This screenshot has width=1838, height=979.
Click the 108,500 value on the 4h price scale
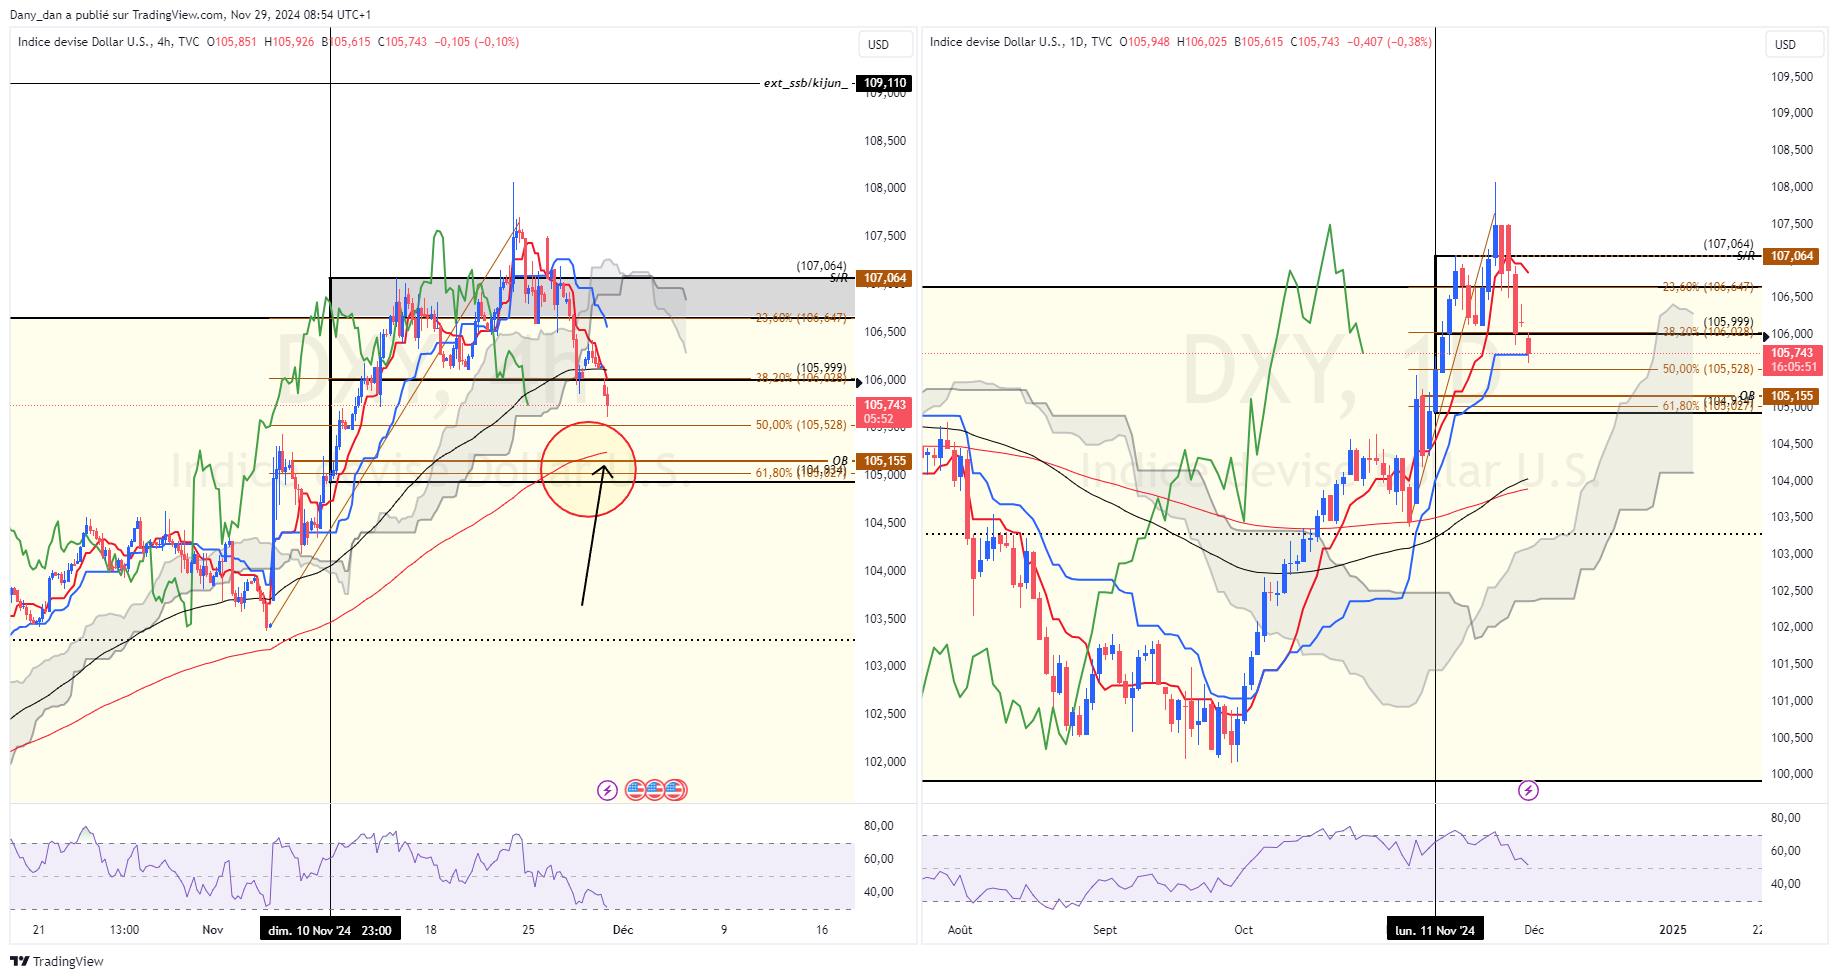pos(885,141)
